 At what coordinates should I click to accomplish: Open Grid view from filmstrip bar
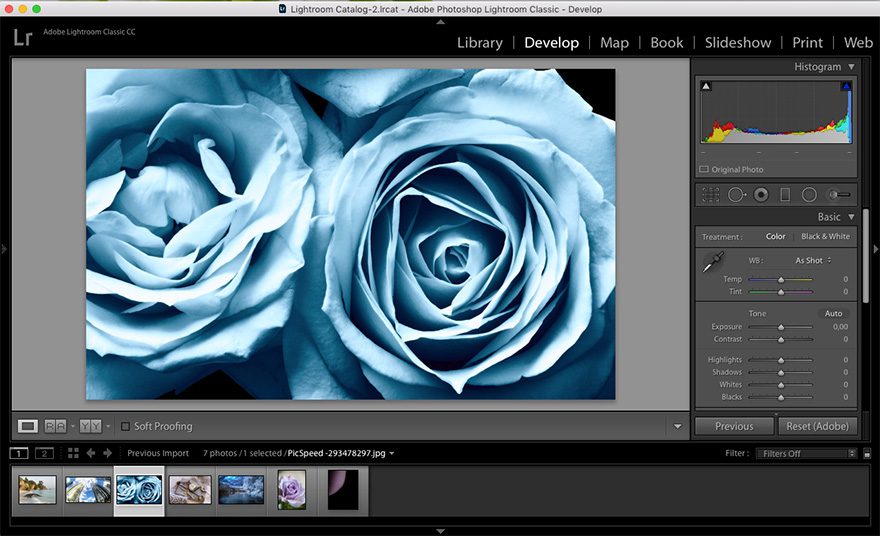click(x=73, y=453)
